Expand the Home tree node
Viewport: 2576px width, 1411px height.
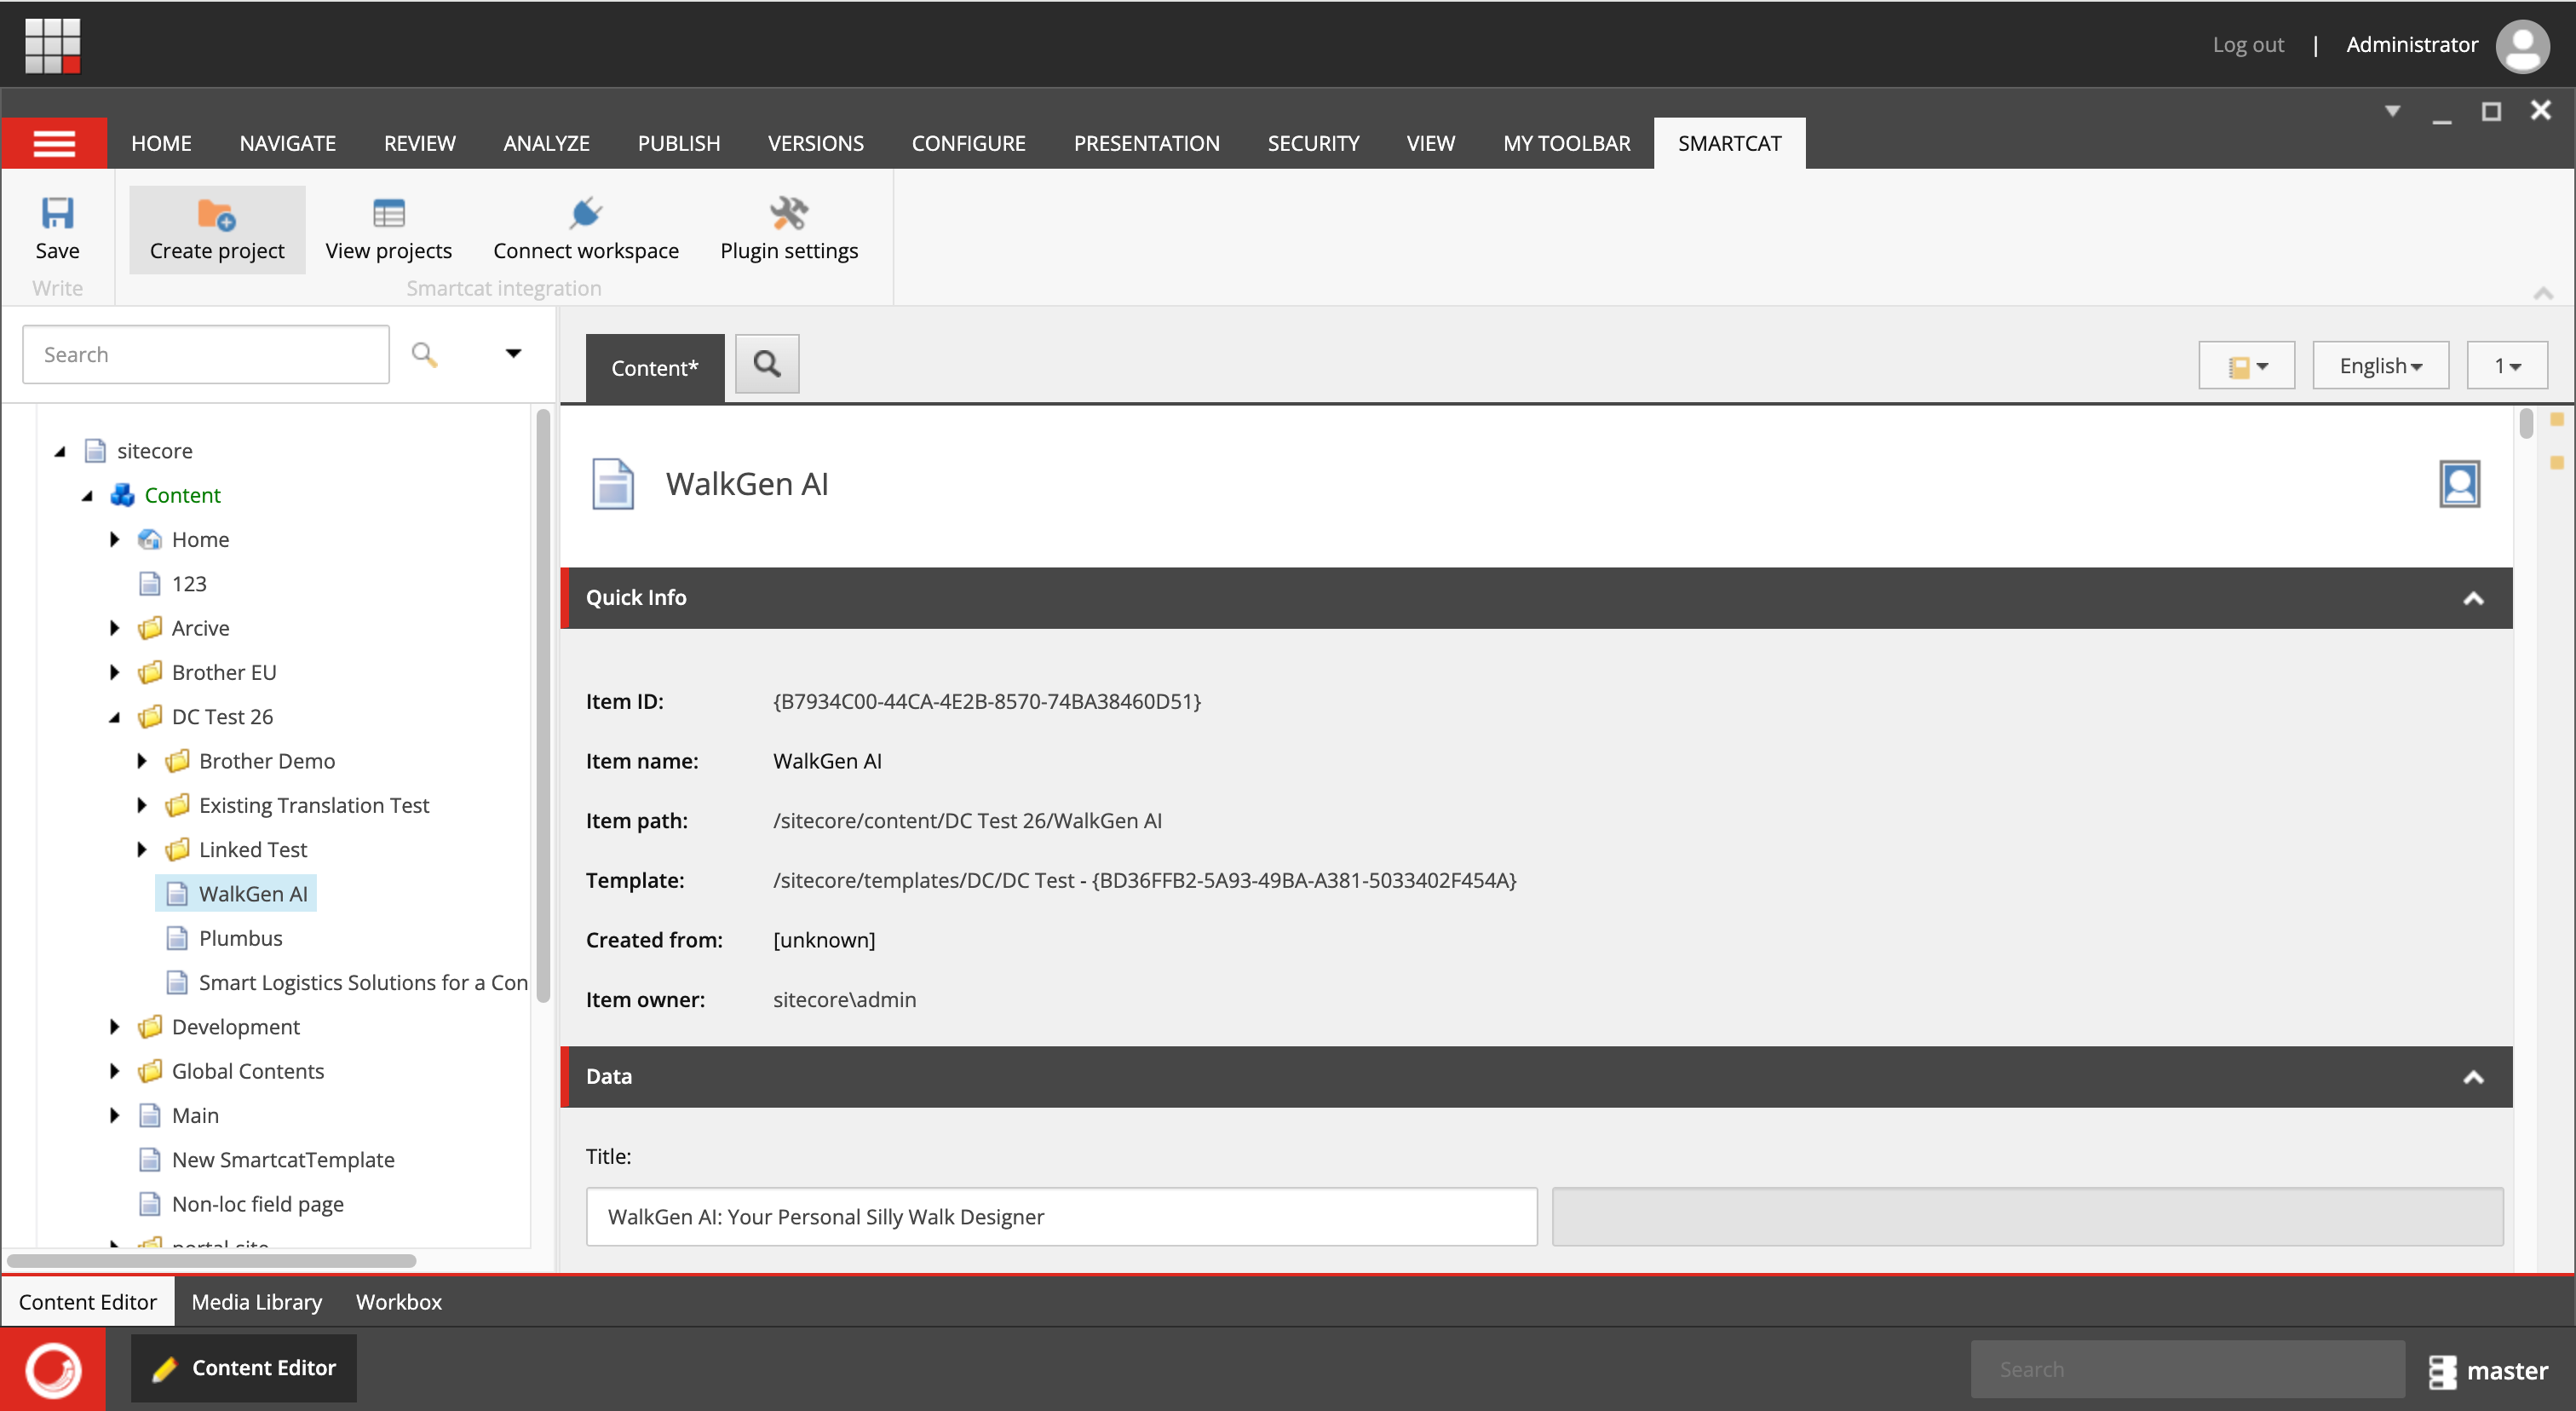114,540
